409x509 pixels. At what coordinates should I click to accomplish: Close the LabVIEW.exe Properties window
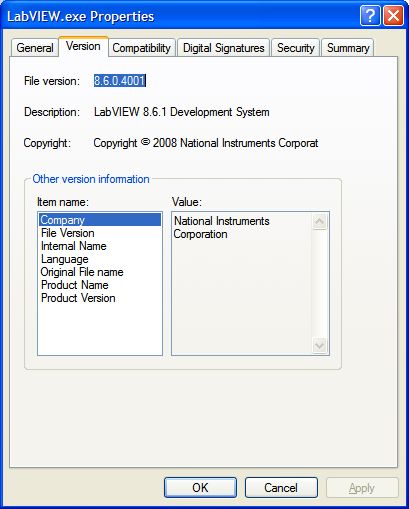click(394, 15)
